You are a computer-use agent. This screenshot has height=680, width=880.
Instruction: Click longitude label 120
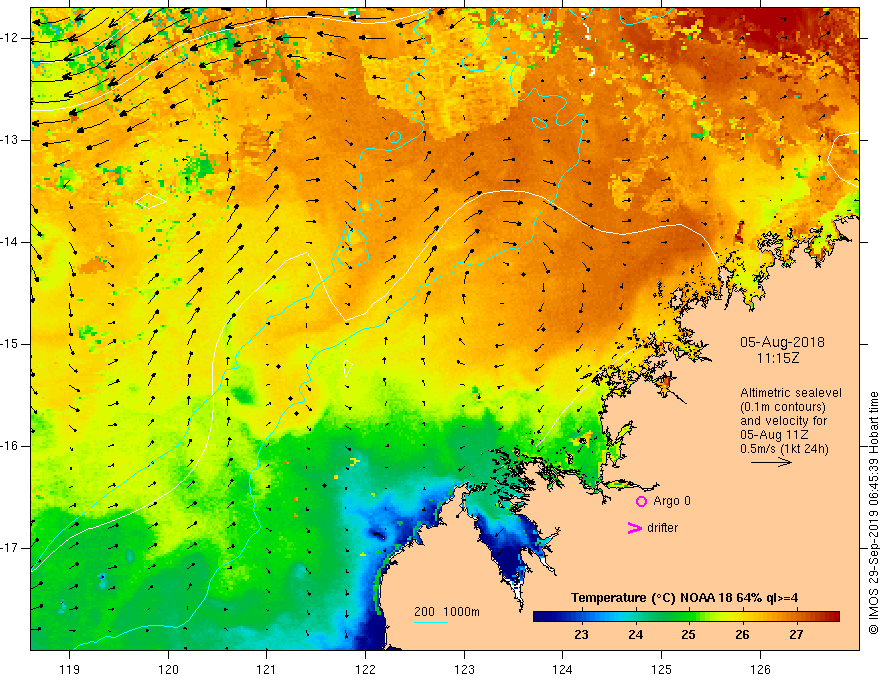[168, 669]
